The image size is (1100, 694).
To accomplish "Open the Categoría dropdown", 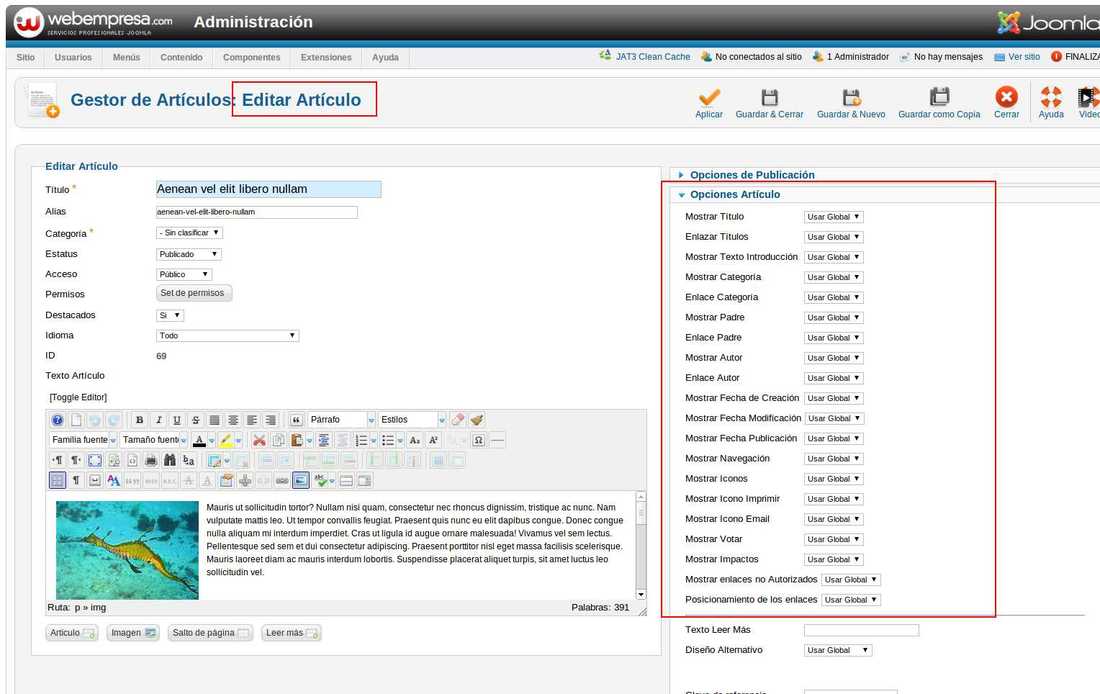I will pos(189,232).
